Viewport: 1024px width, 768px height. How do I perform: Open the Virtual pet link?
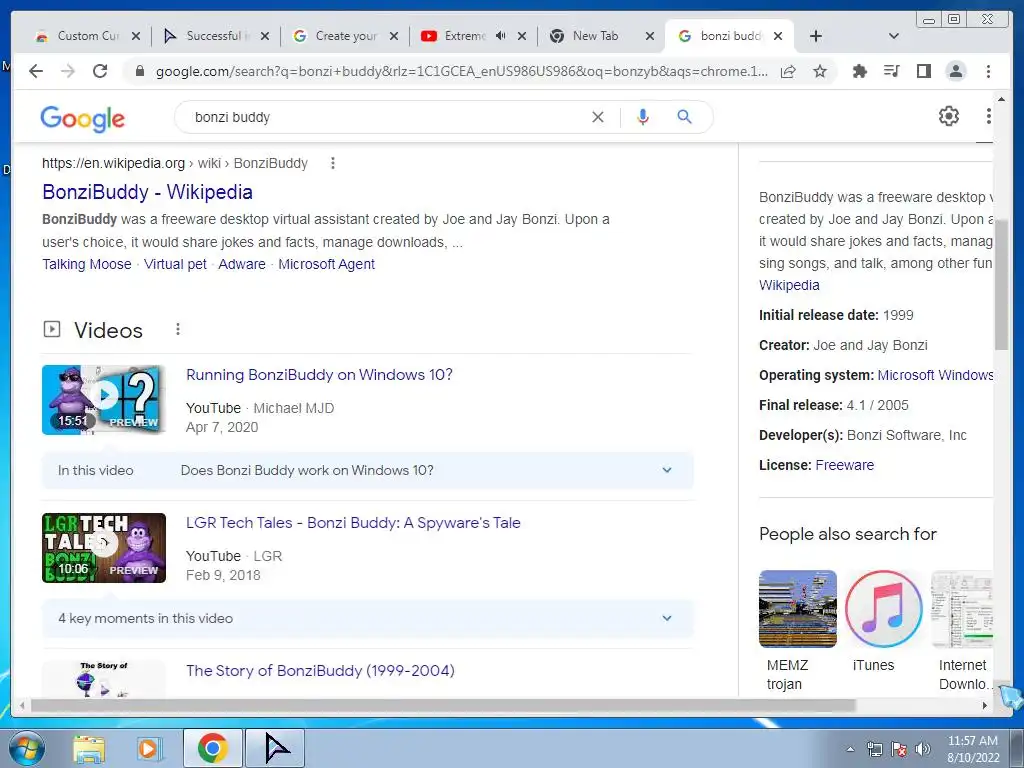tap(175, 264)
